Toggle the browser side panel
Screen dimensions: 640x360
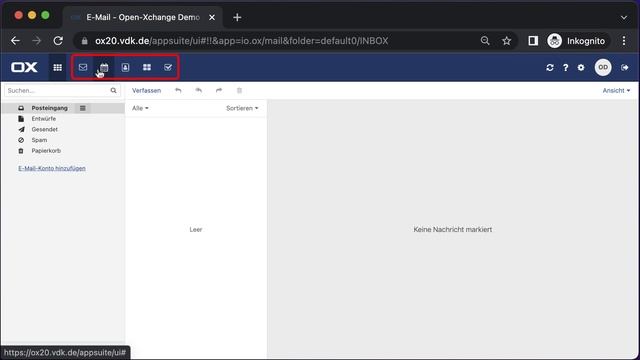tap(533, 41)
